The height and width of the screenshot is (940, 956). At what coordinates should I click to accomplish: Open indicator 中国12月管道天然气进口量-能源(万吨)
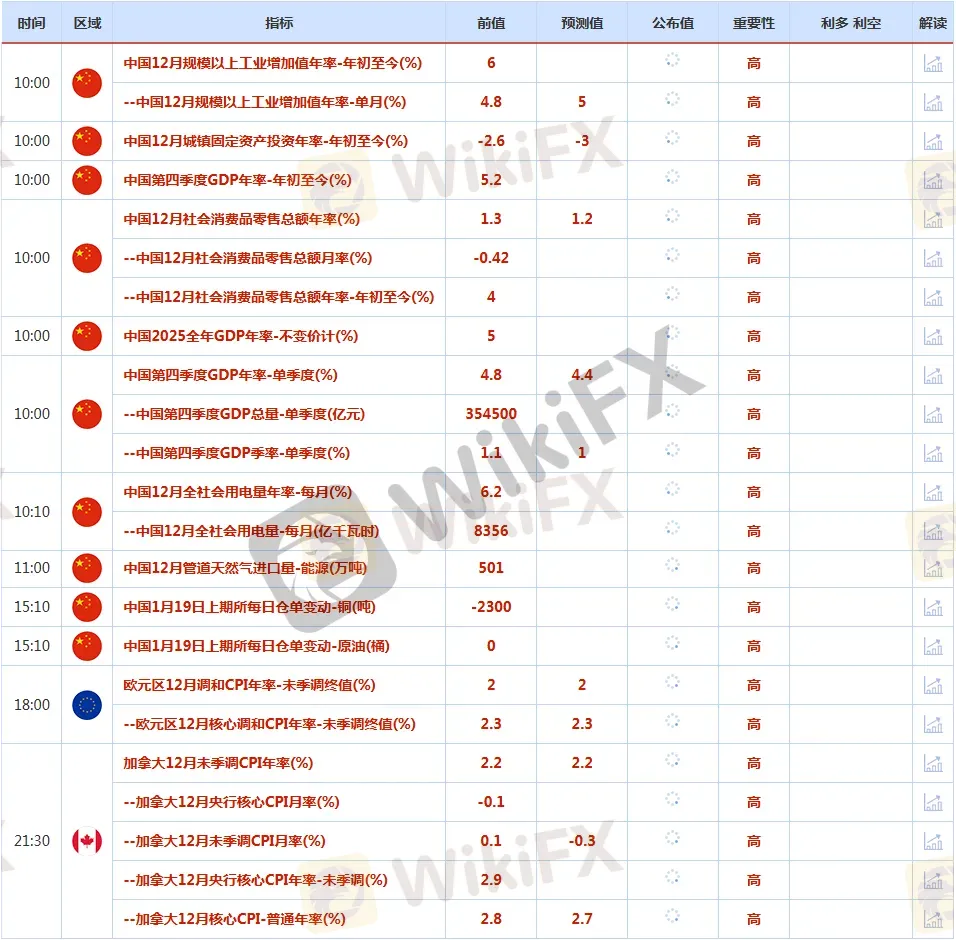tap(245, 568)
